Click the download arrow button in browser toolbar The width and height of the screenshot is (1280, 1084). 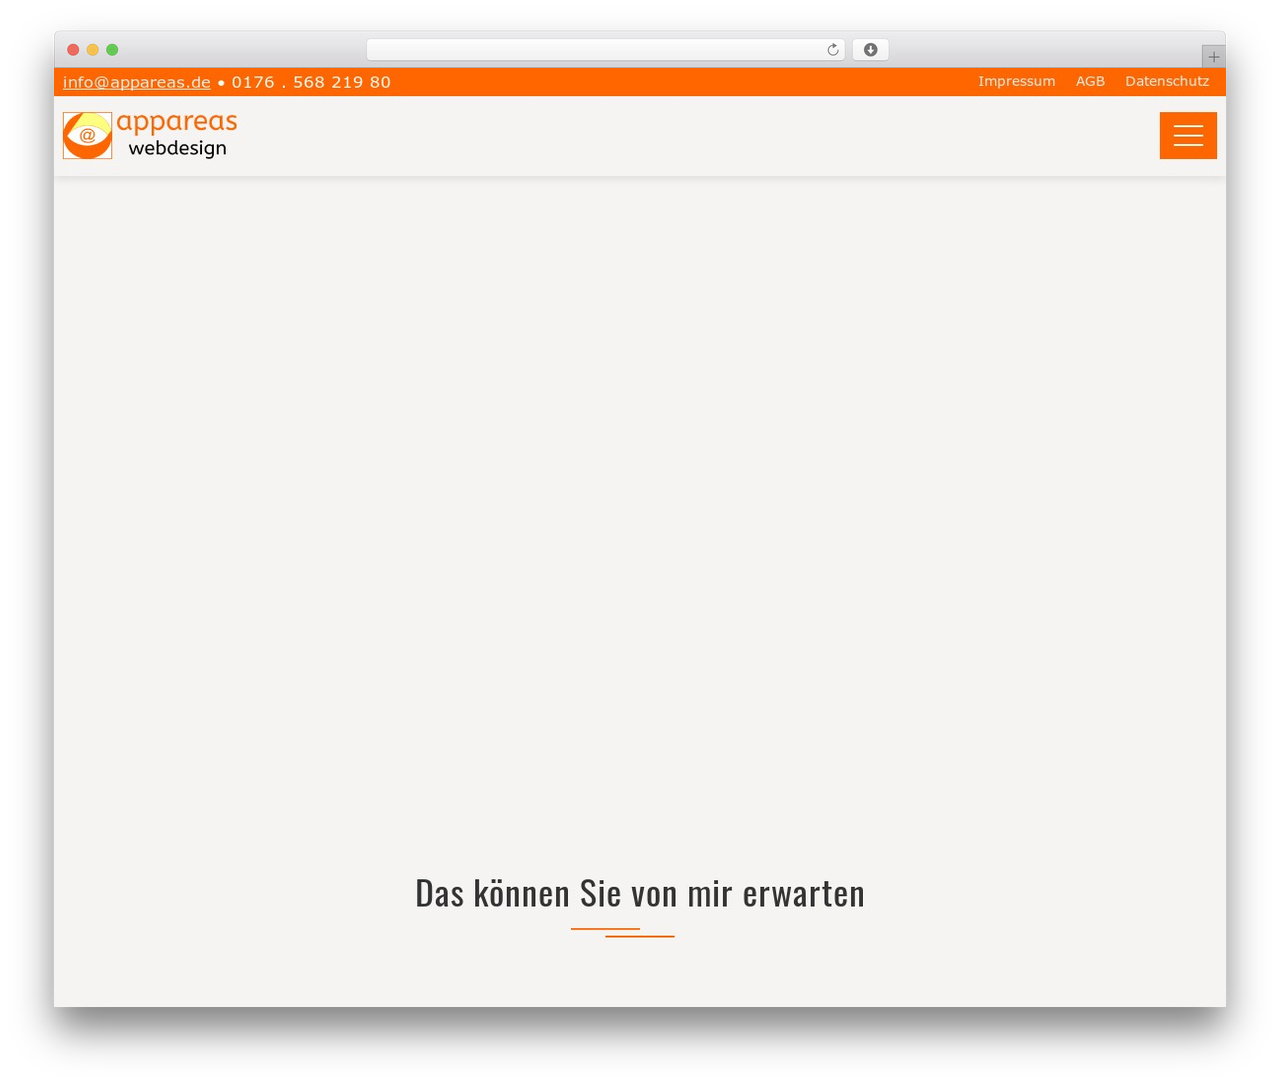point(871,50)
